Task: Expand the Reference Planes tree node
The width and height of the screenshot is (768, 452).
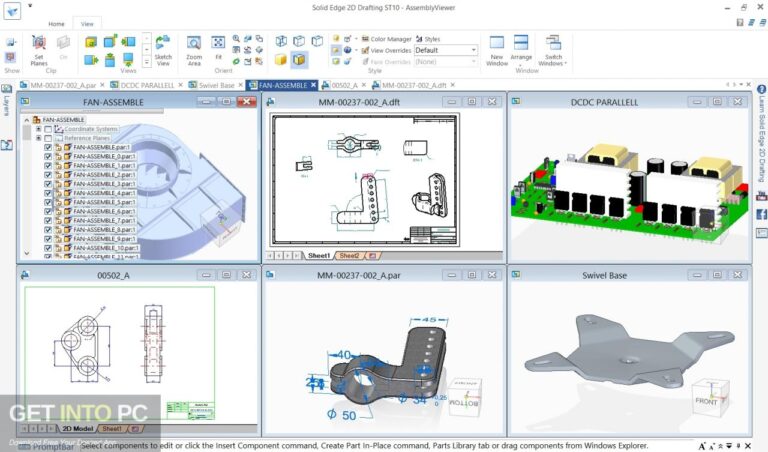Action: [38, 138]
